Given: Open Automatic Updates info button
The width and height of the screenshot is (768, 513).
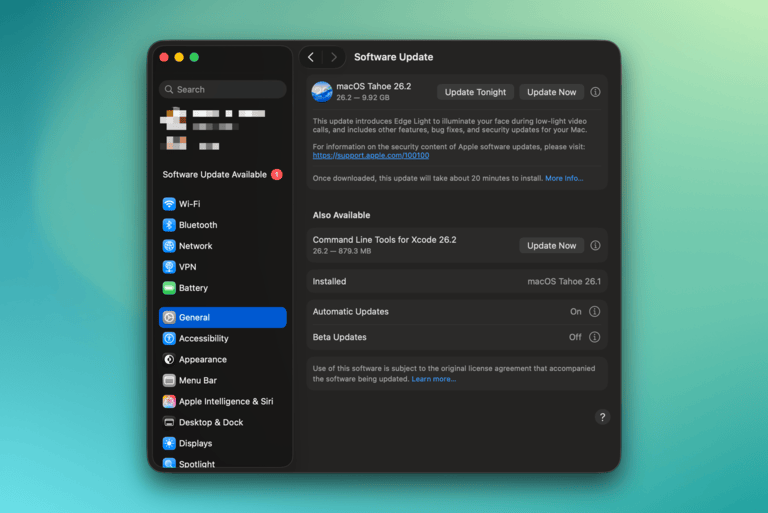Looking at the screenshot, I should pos(594,312).
